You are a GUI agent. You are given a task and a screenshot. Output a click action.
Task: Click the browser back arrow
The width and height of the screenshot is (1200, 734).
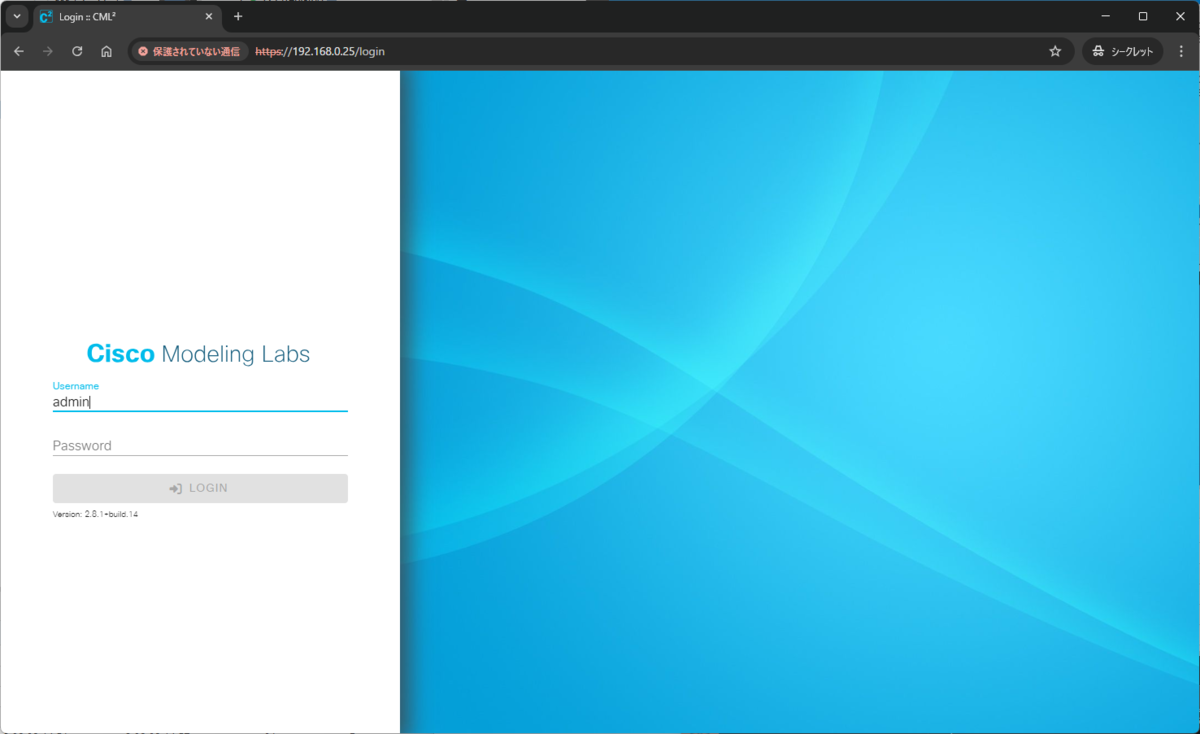[18, 51]
